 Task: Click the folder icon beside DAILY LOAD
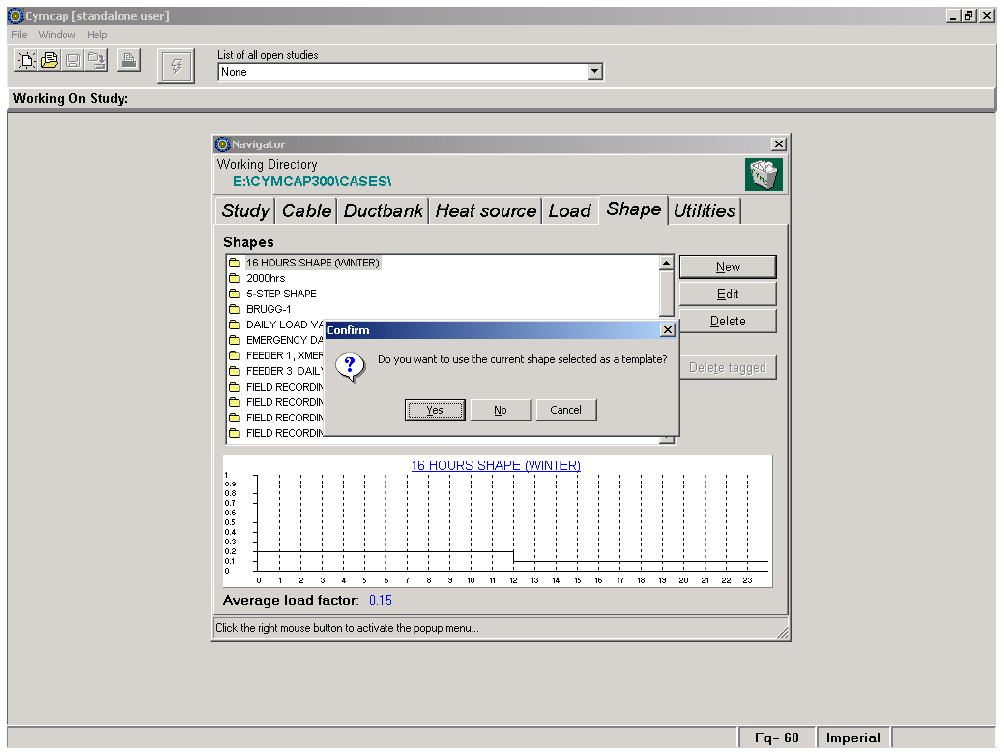(234, 325)
